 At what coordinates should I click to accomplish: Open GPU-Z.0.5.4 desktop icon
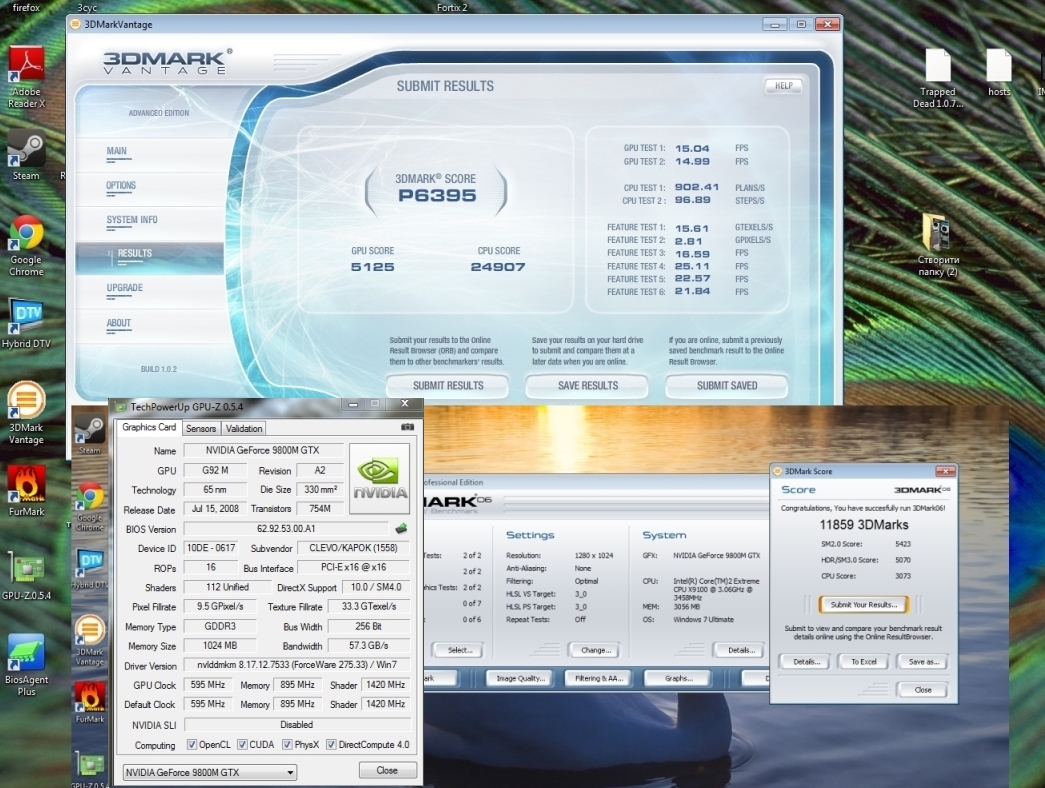[26, 576]
